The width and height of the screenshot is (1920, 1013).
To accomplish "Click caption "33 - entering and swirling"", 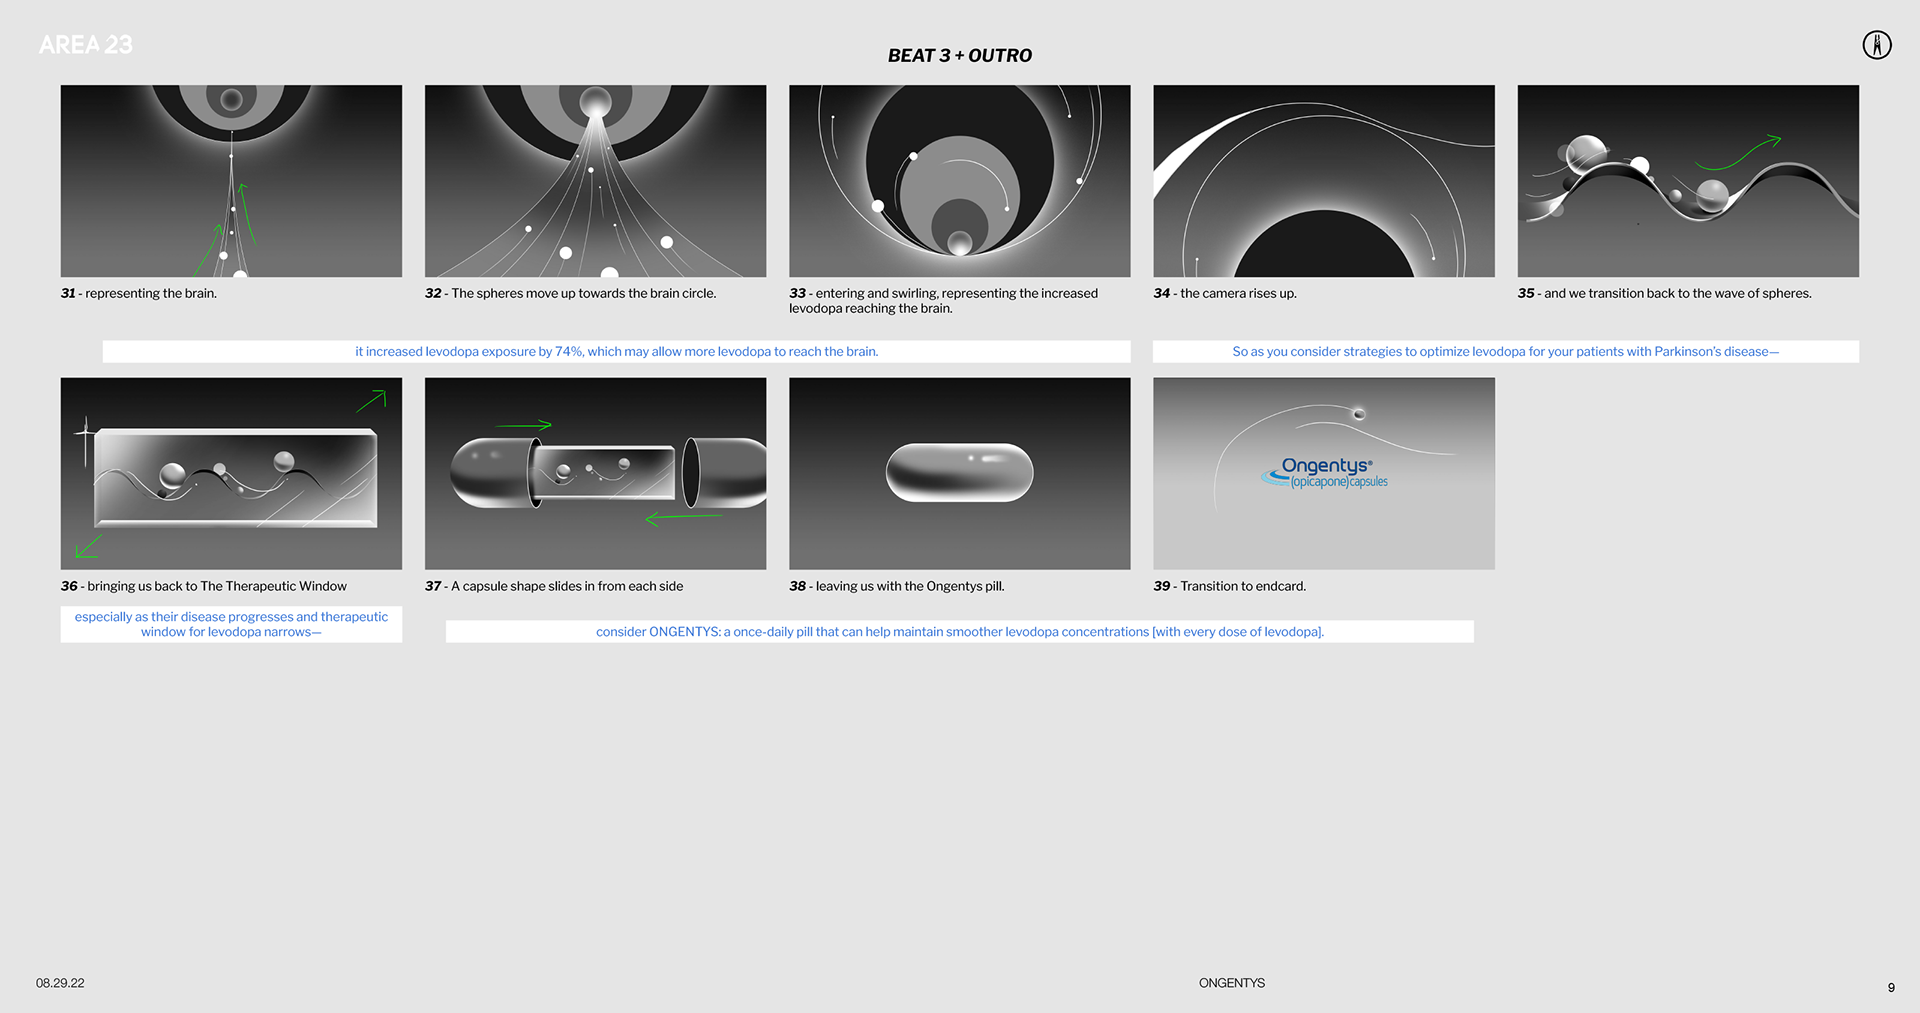I will pos(943,301).
